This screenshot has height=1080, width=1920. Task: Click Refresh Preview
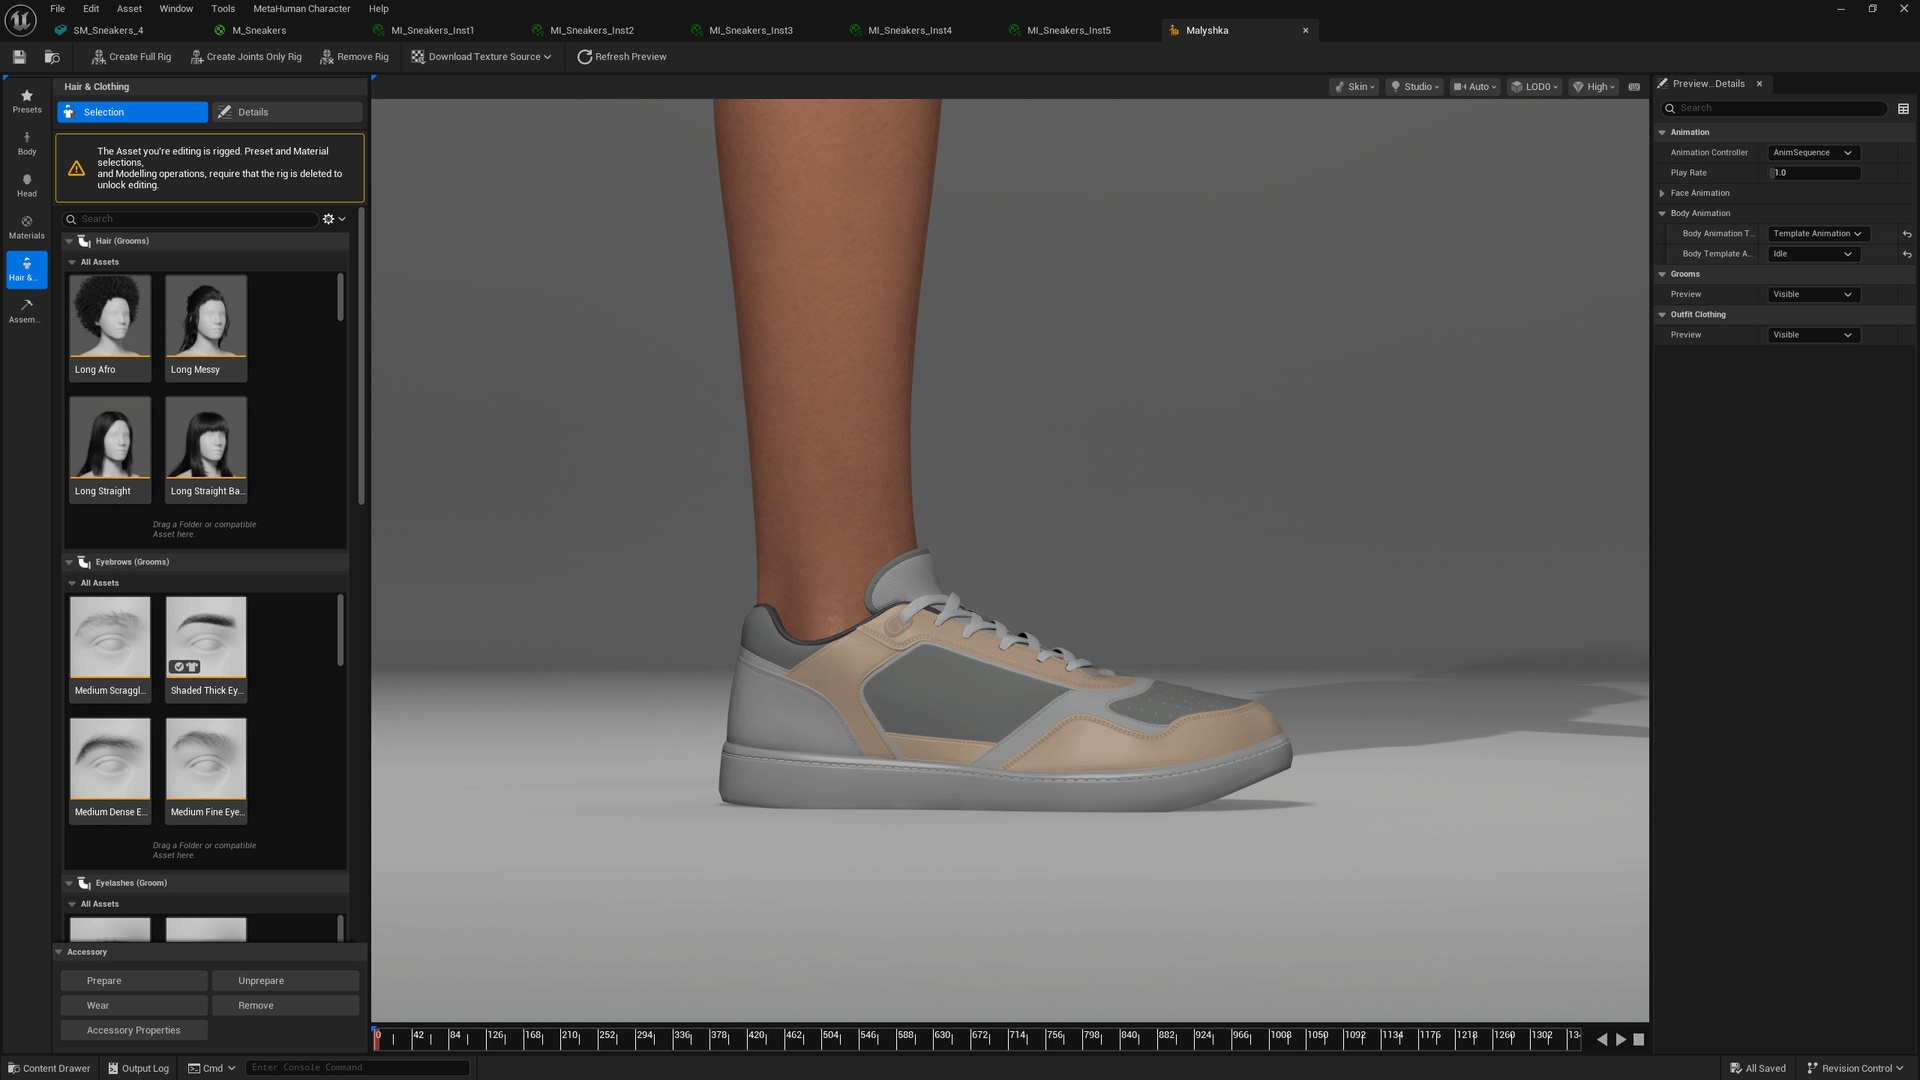[621, 57]
